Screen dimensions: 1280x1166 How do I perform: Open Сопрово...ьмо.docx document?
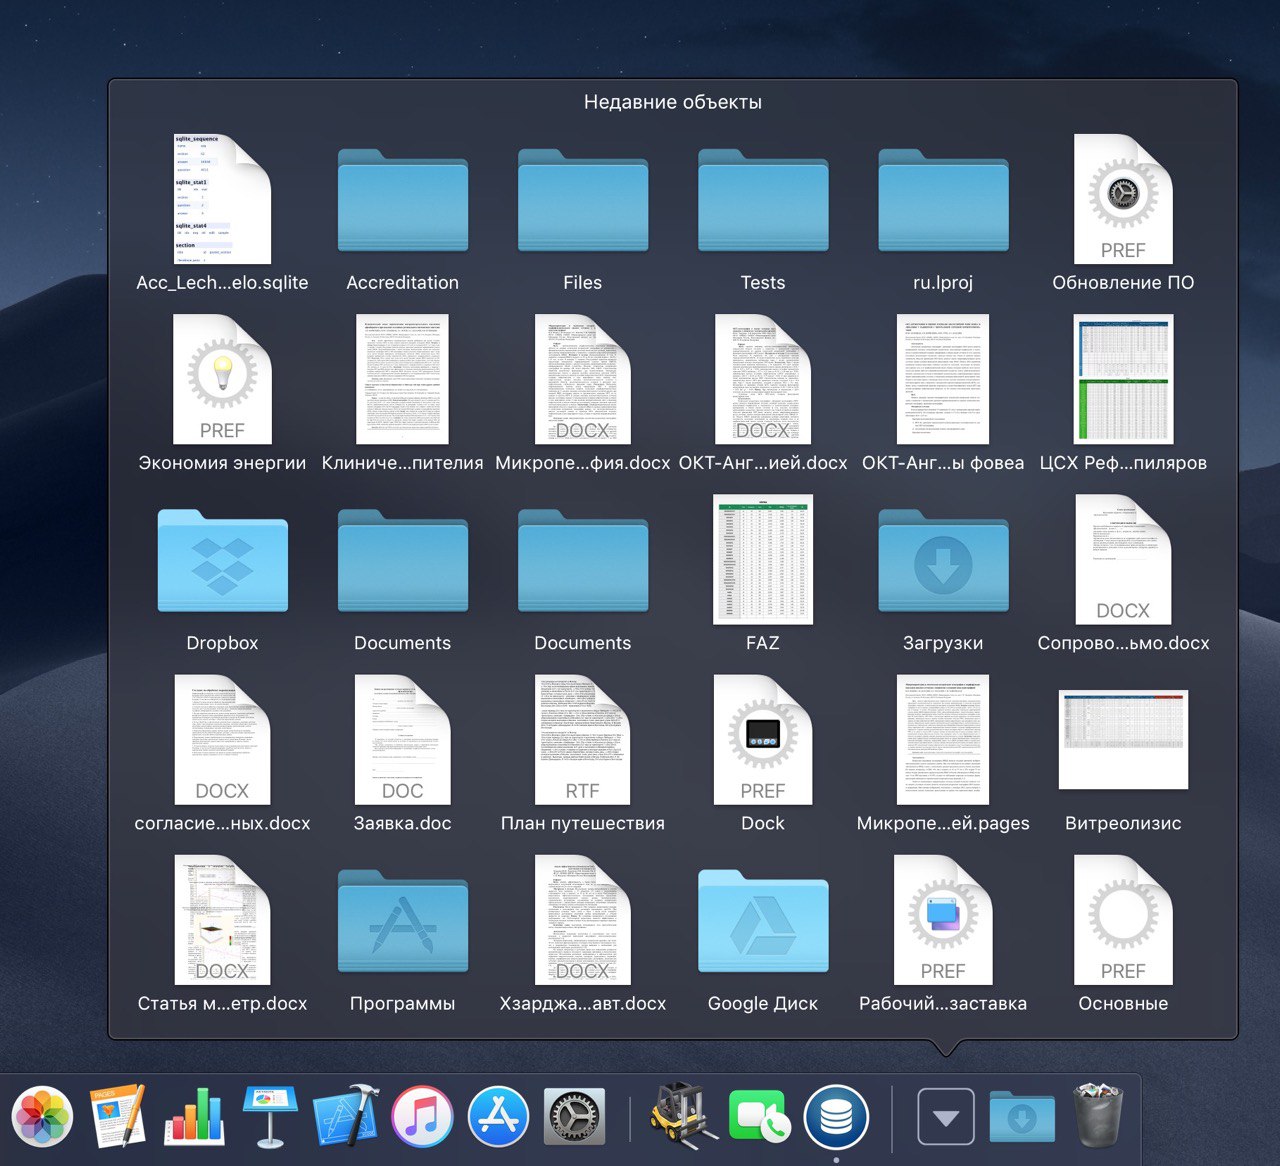(1123, 559)
